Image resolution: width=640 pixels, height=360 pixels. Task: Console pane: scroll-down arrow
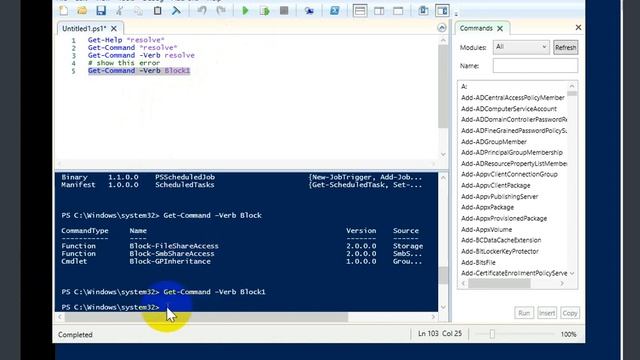click(x=443, y=307)
